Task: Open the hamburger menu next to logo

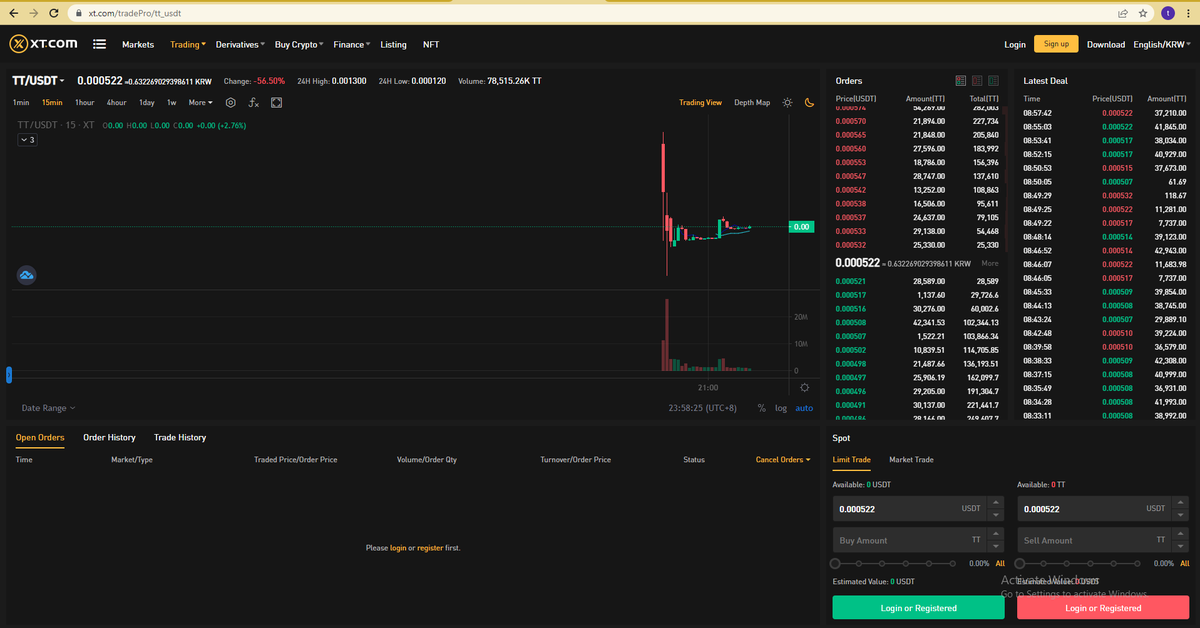Action: [x=100, y=44]
